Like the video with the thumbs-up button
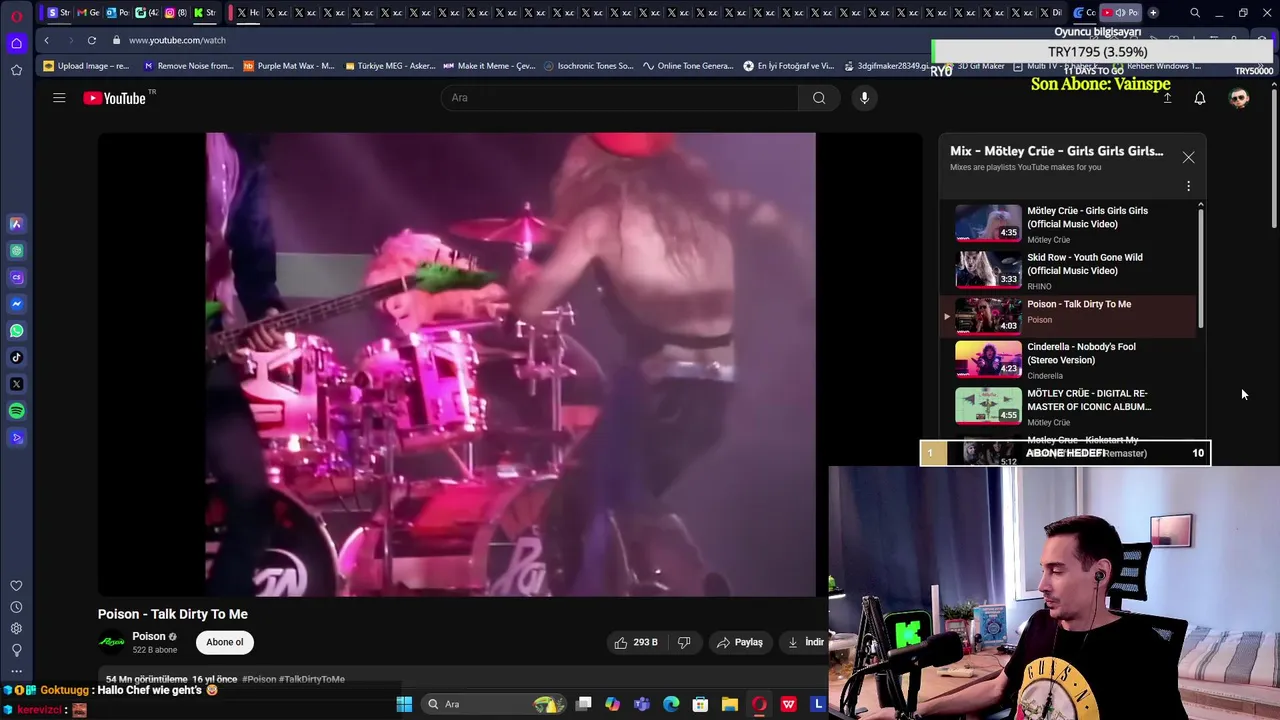Image resolution: width=1280 pixels, height=720 pixels. [x=636, y=642]
